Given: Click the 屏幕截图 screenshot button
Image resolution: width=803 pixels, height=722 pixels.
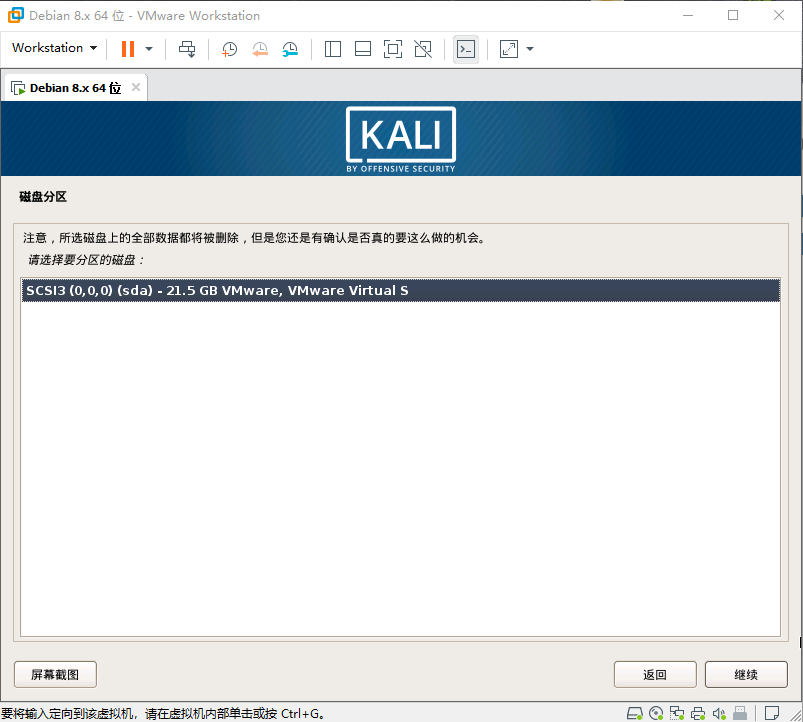Looking at the screenshot, I should (55, 674).
